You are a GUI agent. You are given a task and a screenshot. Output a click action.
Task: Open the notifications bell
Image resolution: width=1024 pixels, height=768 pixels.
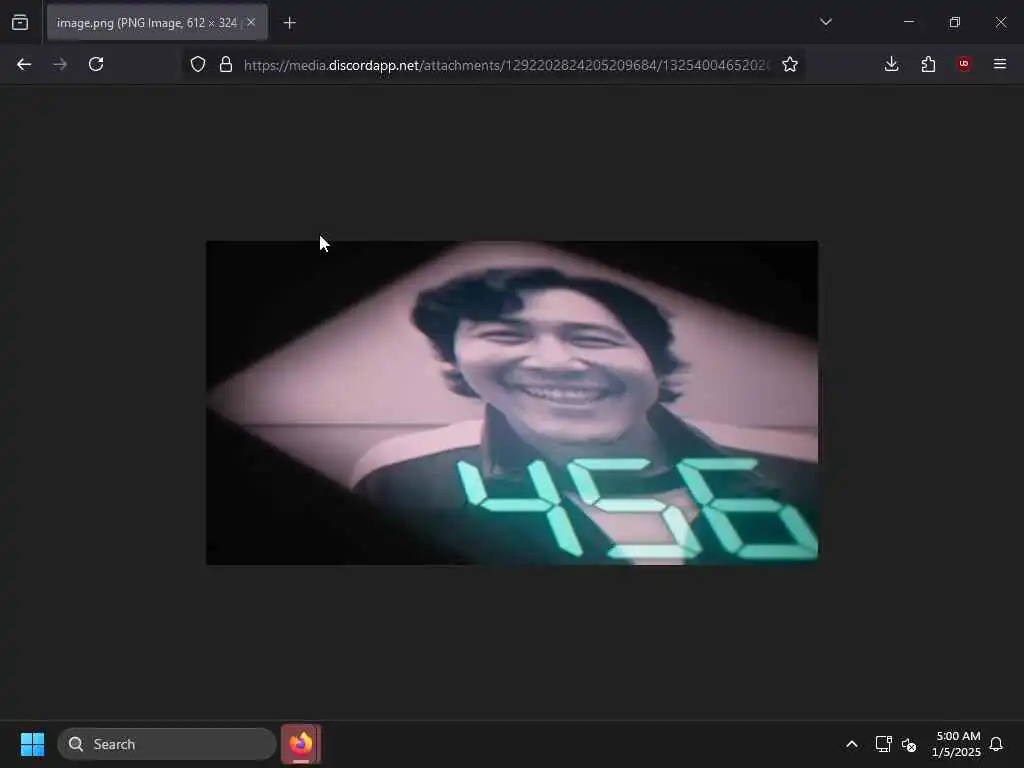pos(996,744)
